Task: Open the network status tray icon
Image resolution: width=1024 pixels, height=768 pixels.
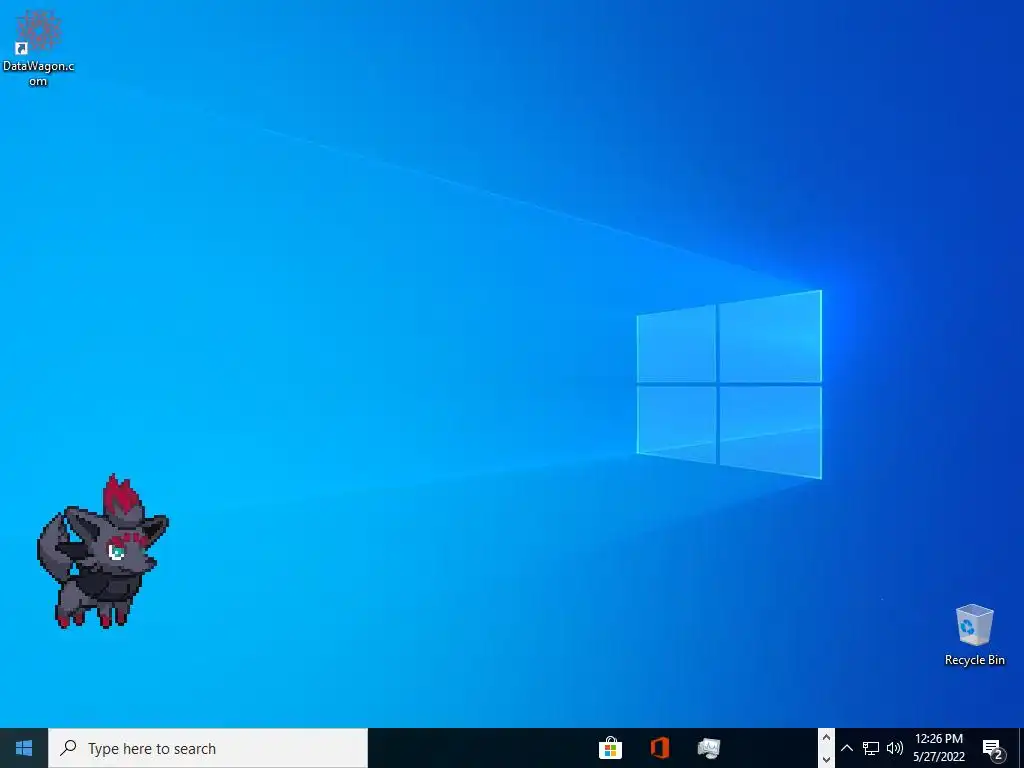Action: coord(871,748)
